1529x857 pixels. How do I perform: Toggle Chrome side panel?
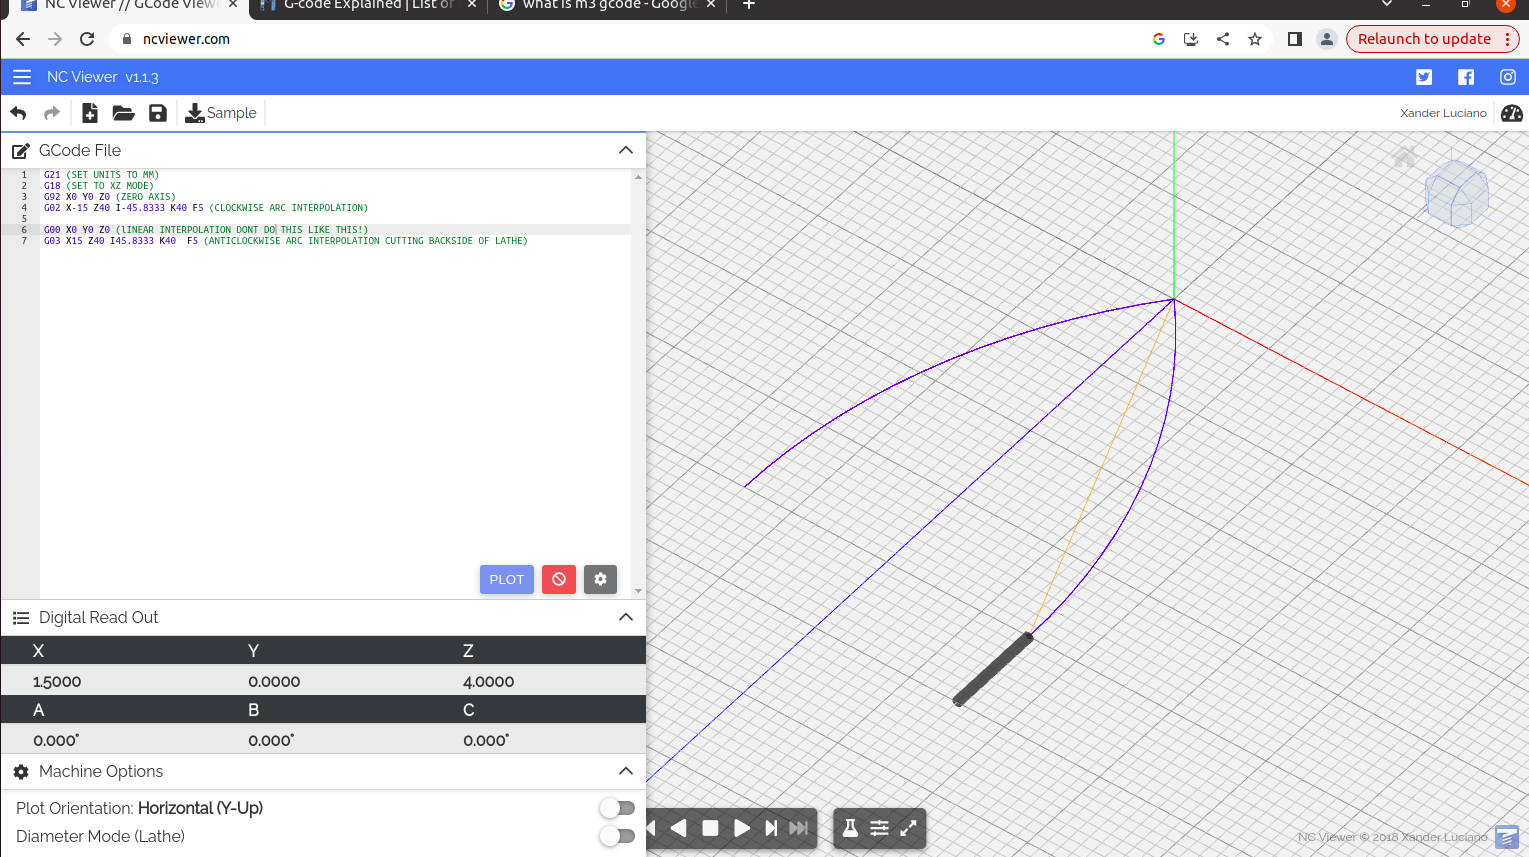pyautogui.click(x=1294, y=39)
